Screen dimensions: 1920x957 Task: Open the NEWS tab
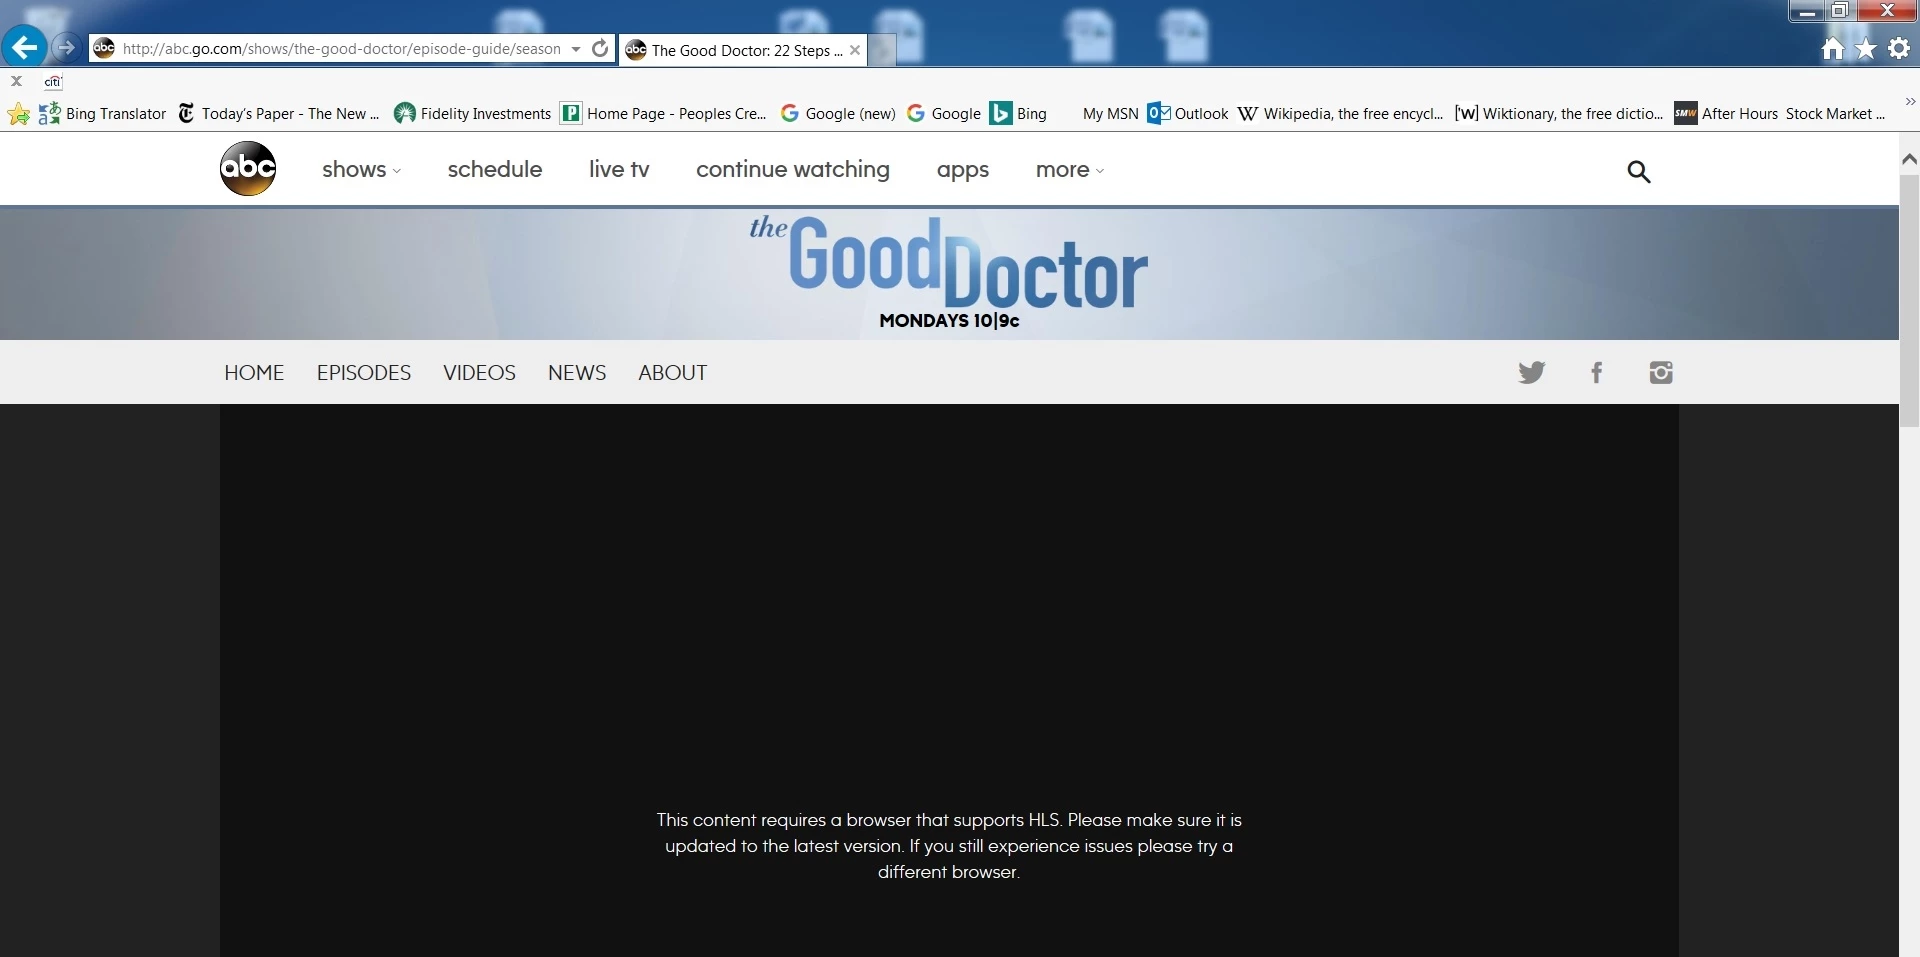(x=577, y=373)
